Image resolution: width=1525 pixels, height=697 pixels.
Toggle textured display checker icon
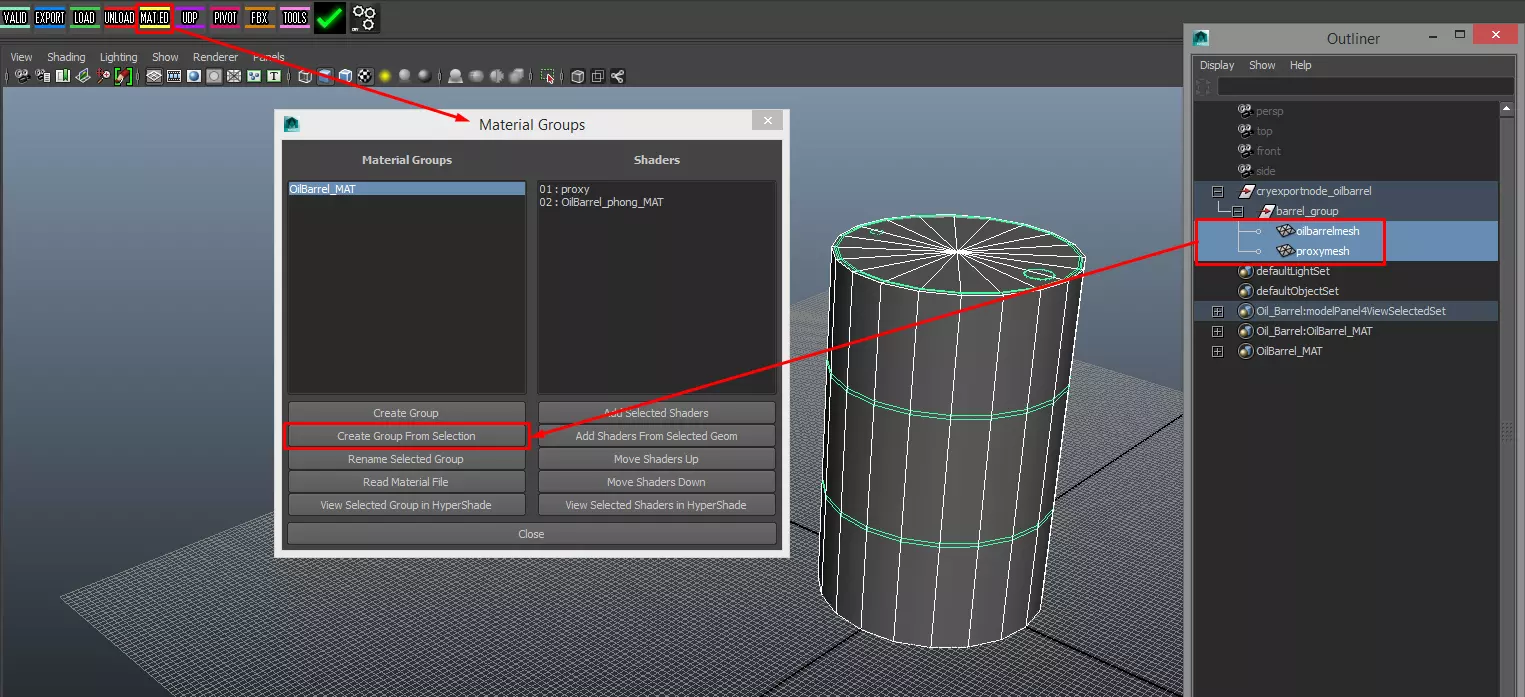click(365, 76)
